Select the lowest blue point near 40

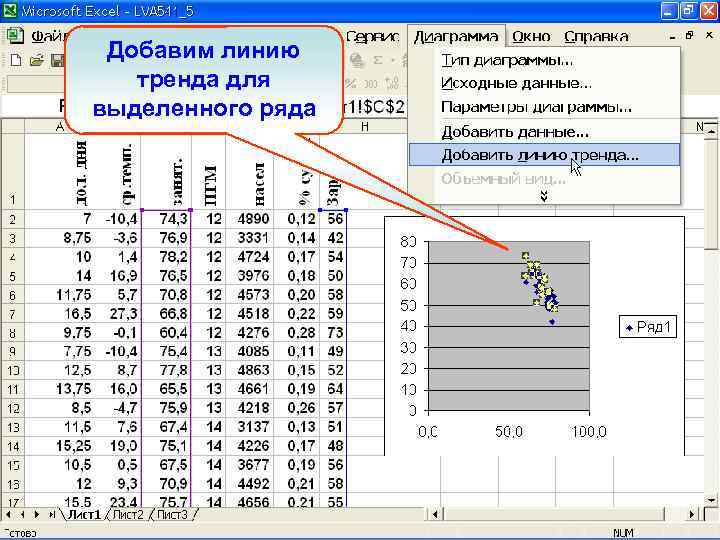click(x=552, y=322)
